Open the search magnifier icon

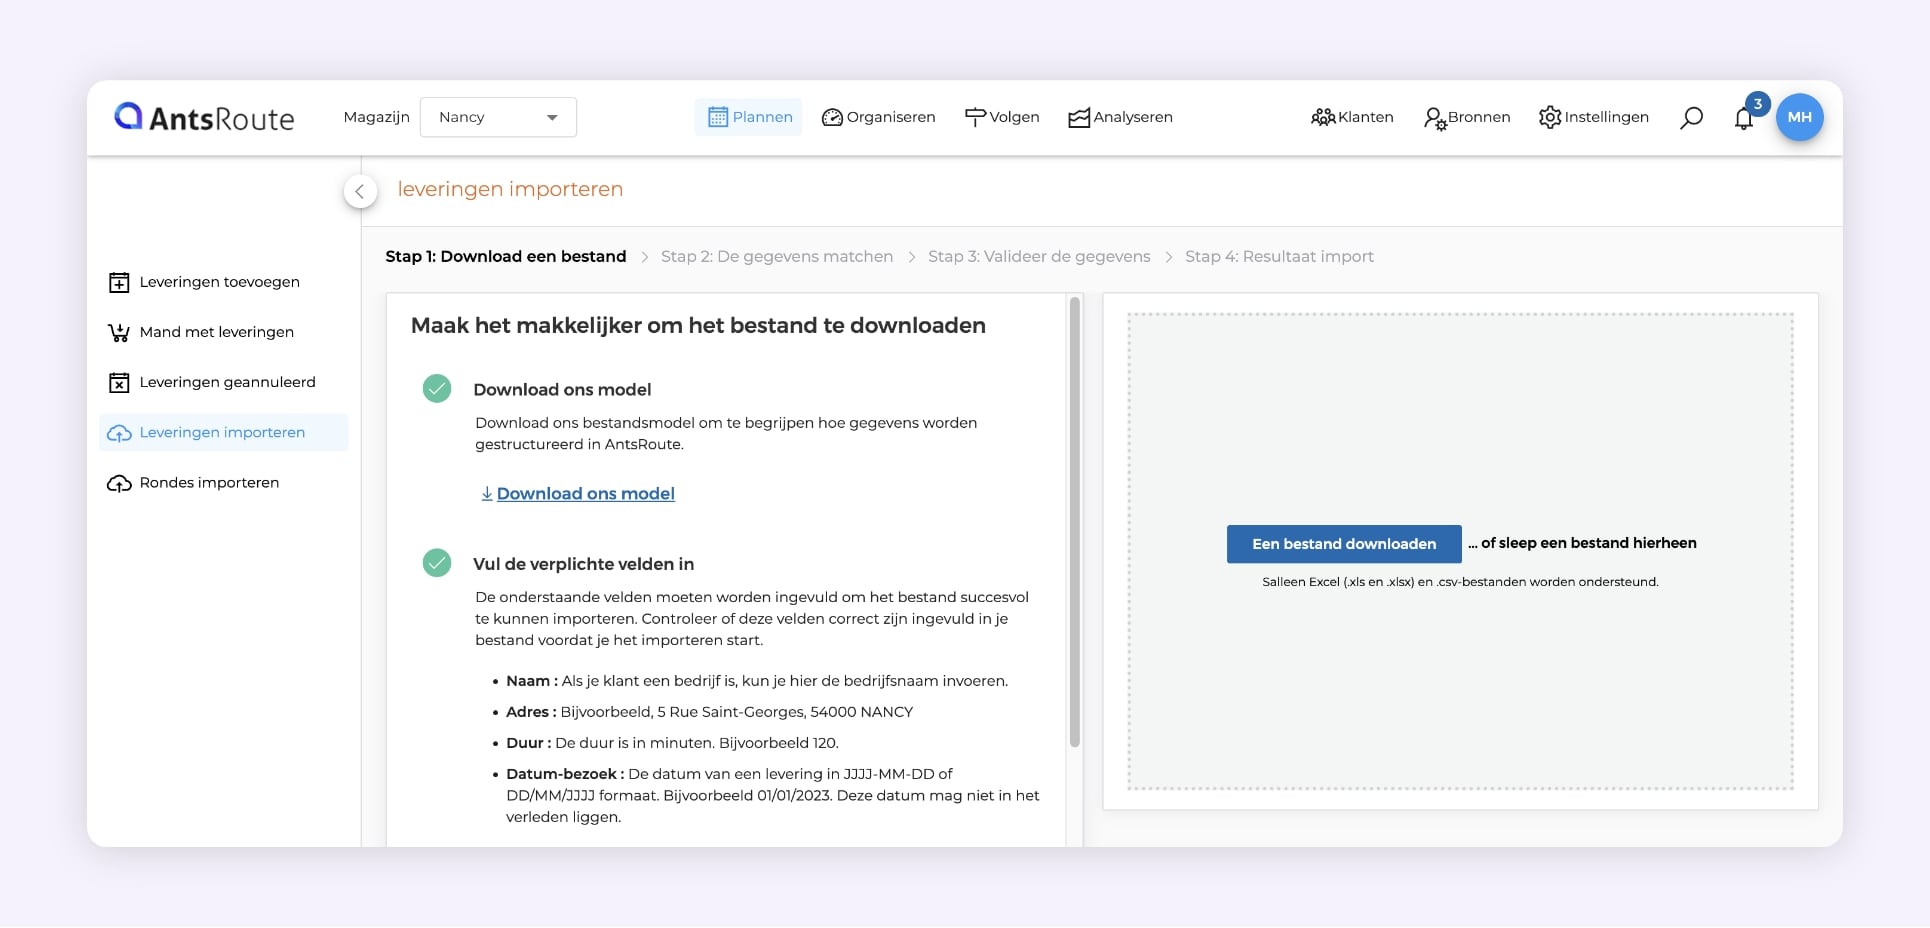[x=1691, y=118]
